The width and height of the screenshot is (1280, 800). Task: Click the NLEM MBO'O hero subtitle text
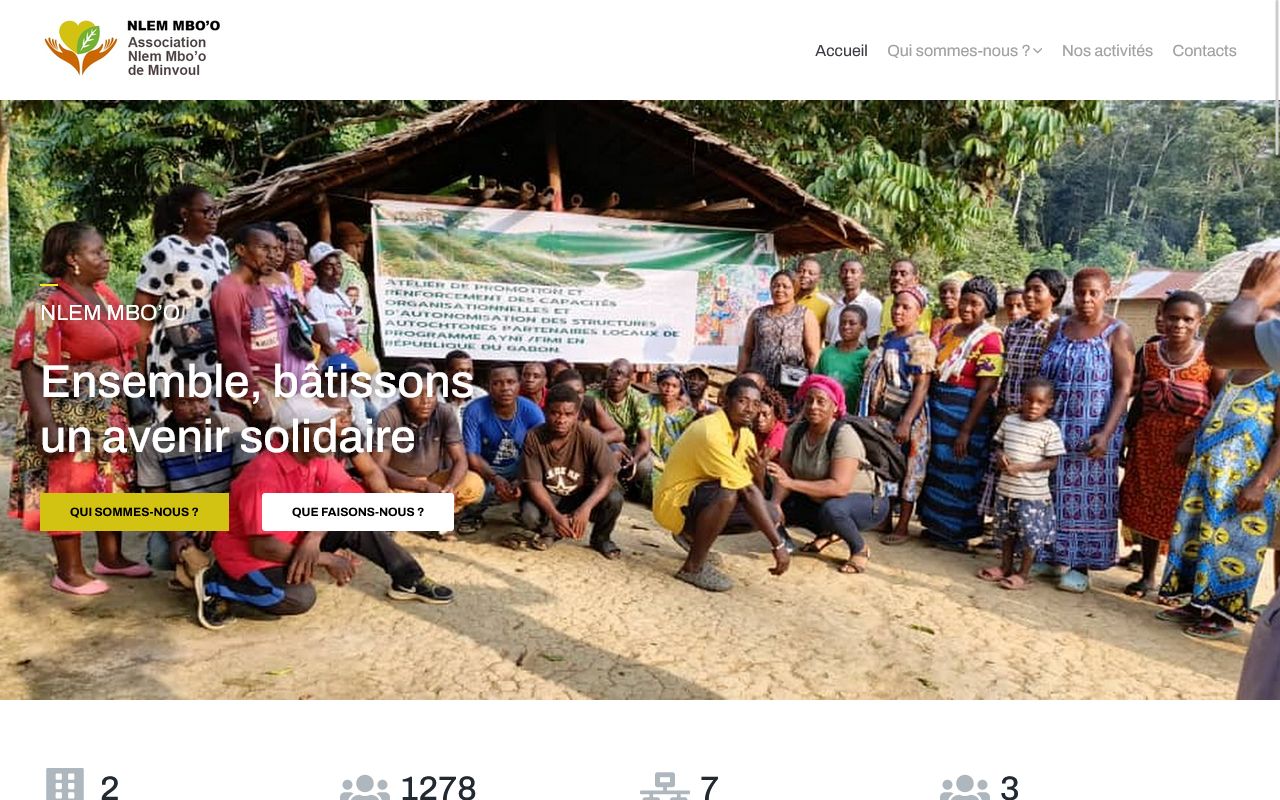pos(110,313)
